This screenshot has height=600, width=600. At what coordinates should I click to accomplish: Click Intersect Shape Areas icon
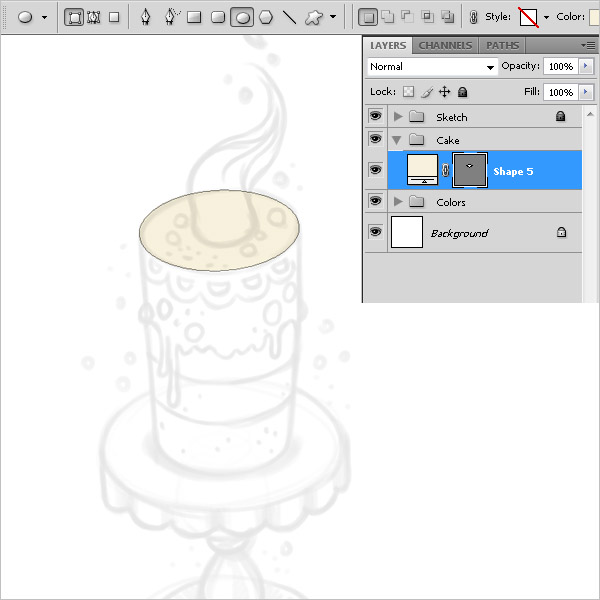(x=427, y=17)
